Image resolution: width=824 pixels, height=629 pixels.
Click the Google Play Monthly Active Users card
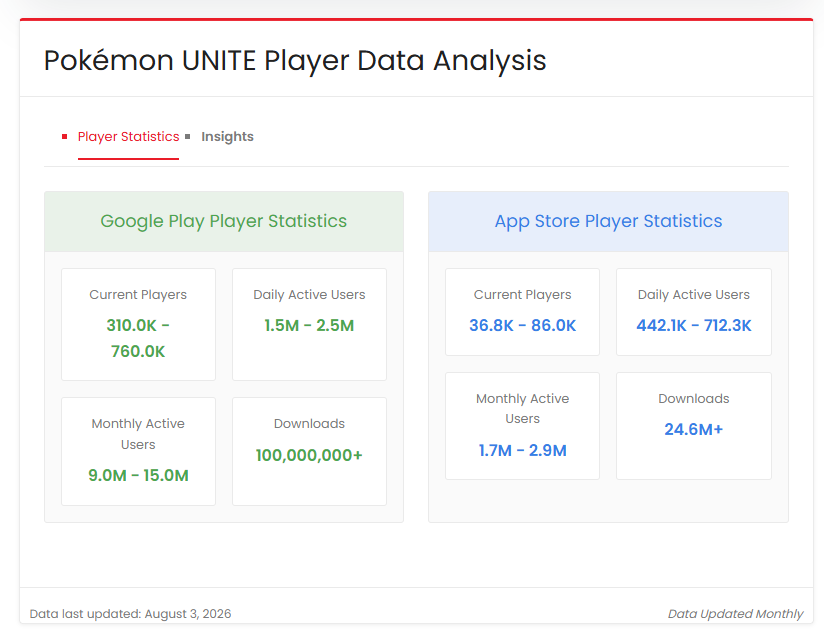[138, 451]
